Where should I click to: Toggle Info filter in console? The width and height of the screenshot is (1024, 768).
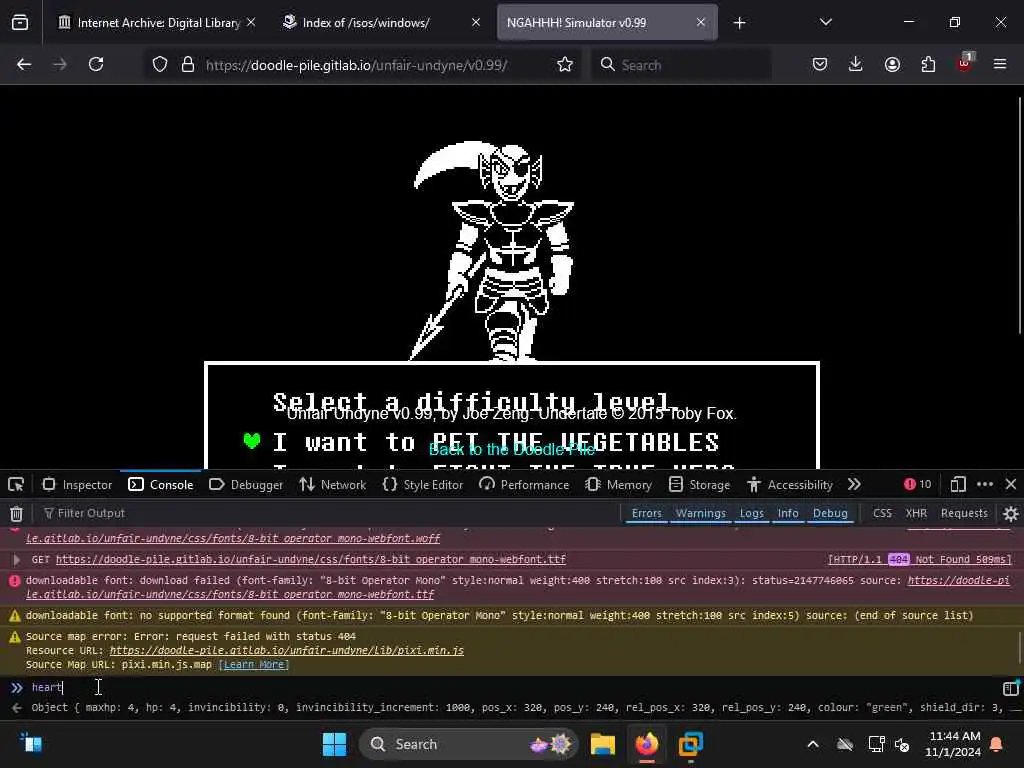tap(788, 513)
